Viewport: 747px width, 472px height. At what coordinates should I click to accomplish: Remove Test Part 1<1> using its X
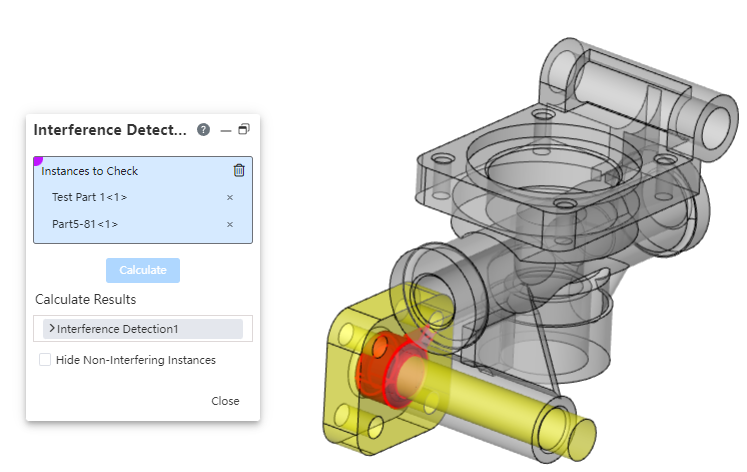(x=229, y=197)
